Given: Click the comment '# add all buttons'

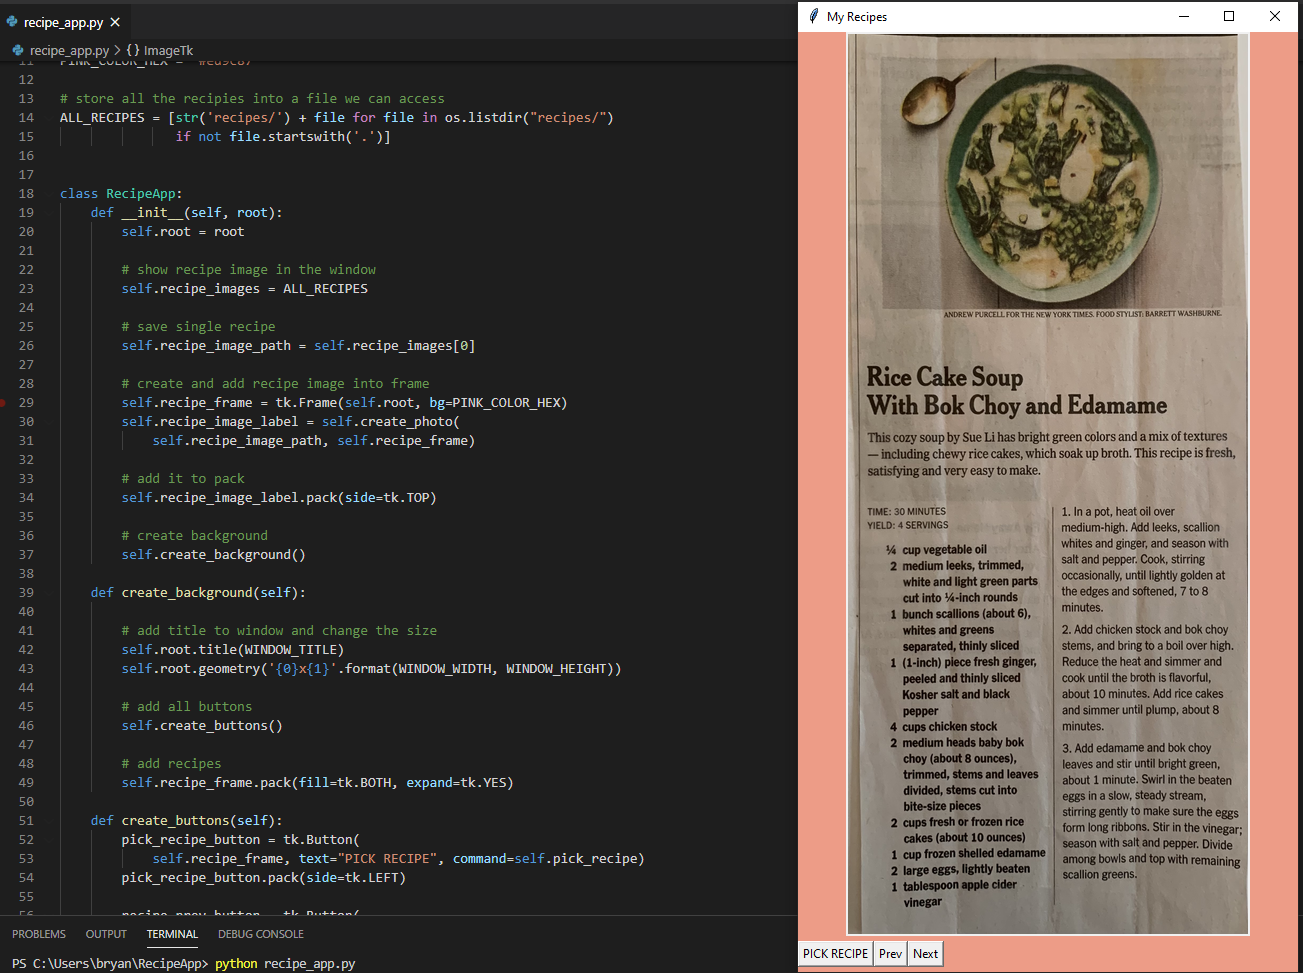Looking at the screenshot, I should (187, 707).
